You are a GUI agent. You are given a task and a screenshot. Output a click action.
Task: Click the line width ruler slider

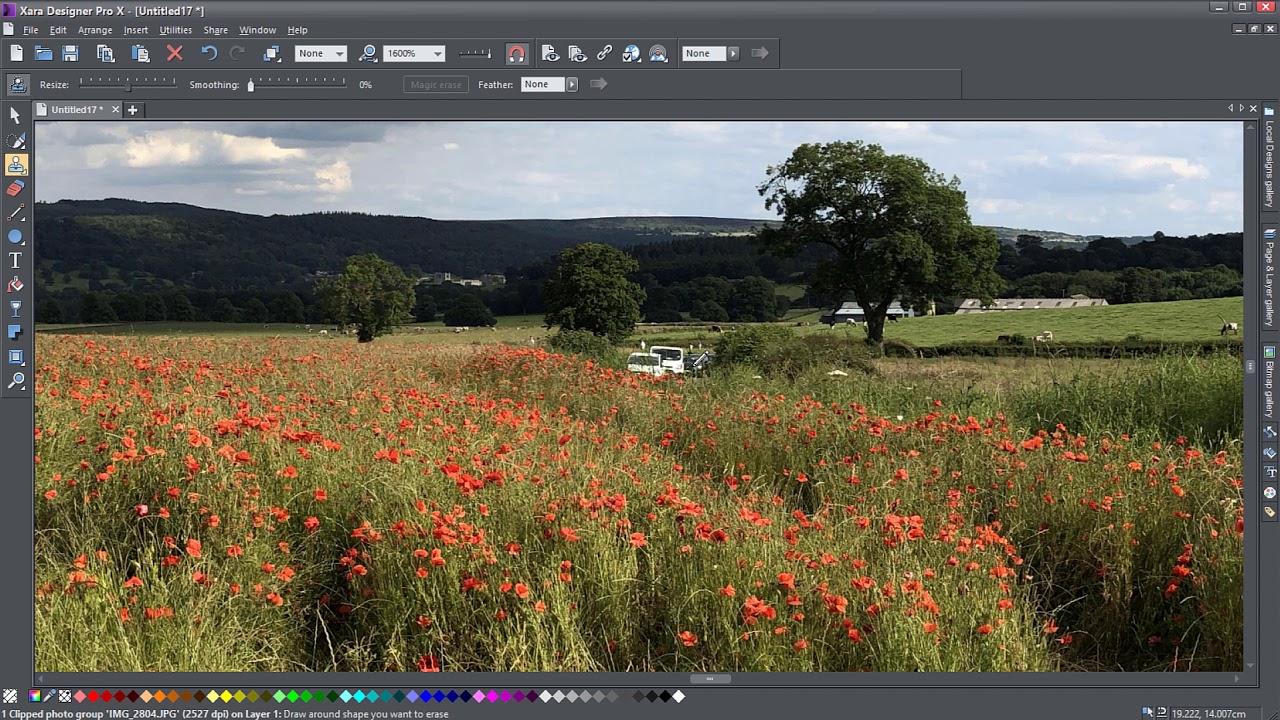click(x=475, y=53)
